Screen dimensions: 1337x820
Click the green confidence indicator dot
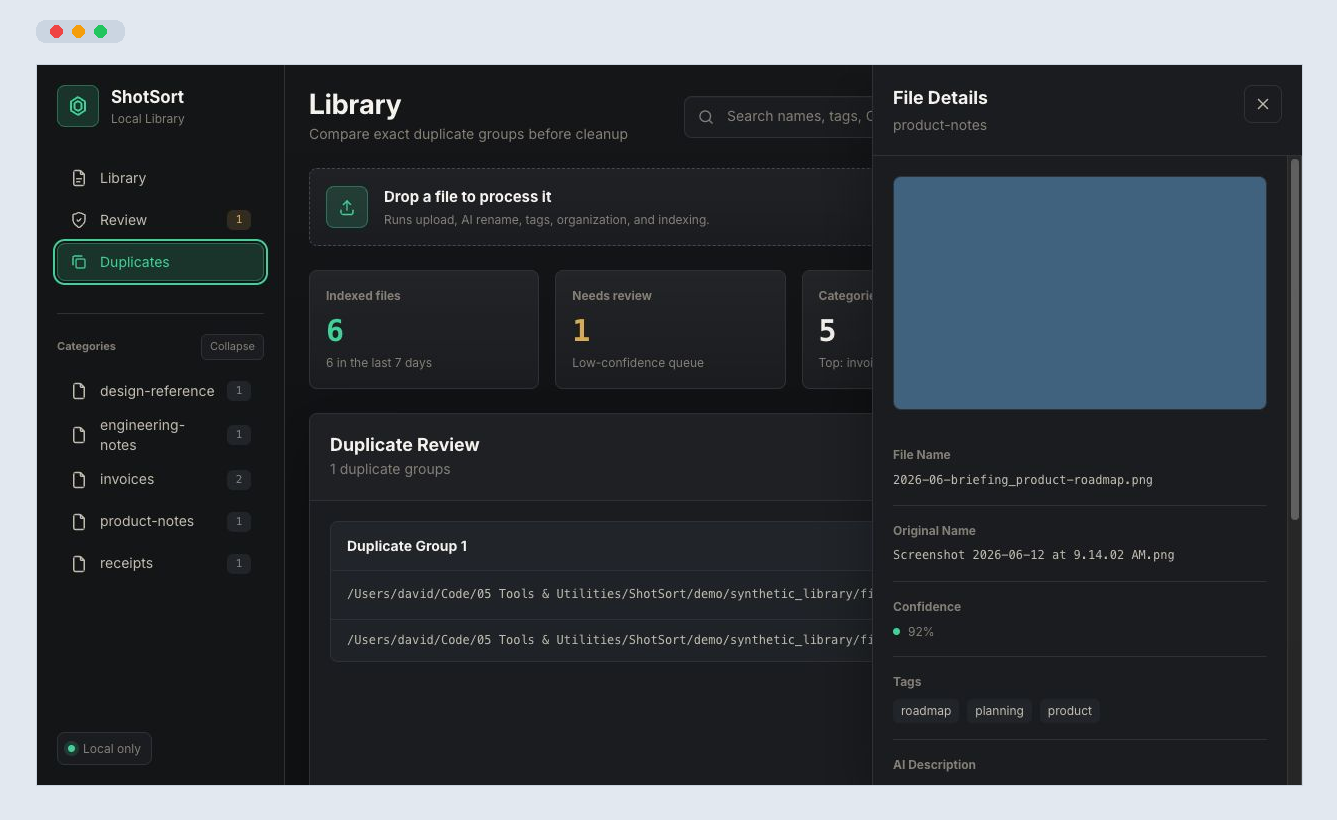[x=897, y=632]
